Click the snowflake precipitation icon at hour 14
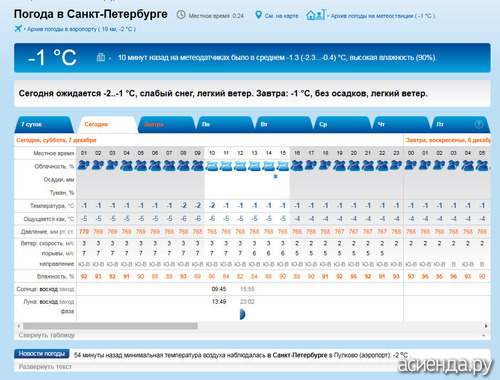 (x=275, y=177)
